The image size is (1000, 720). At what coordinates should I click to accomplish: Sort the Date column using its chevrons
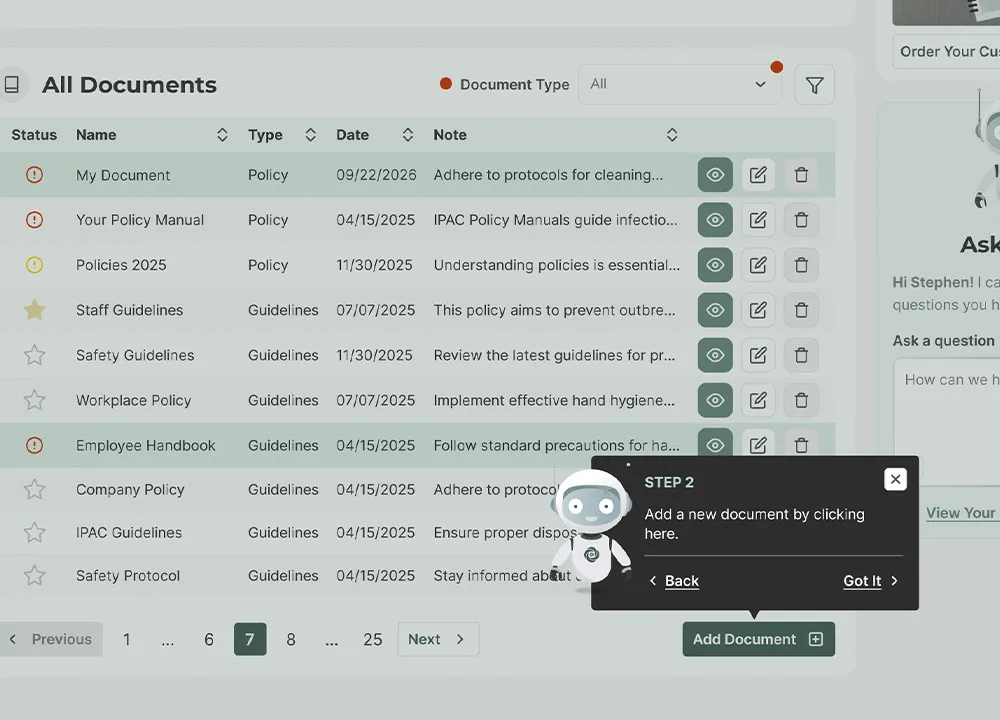click(407, 134)
